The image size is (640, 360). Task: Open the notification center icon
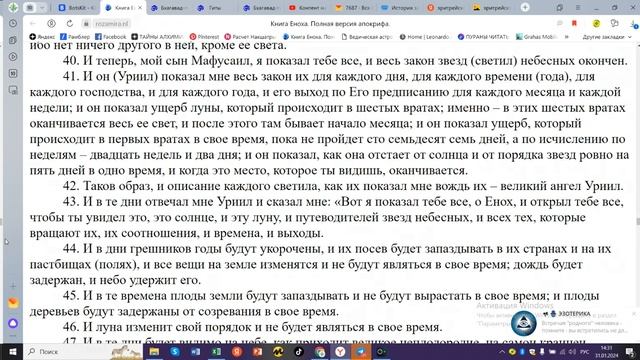click(x=630, y=351)
